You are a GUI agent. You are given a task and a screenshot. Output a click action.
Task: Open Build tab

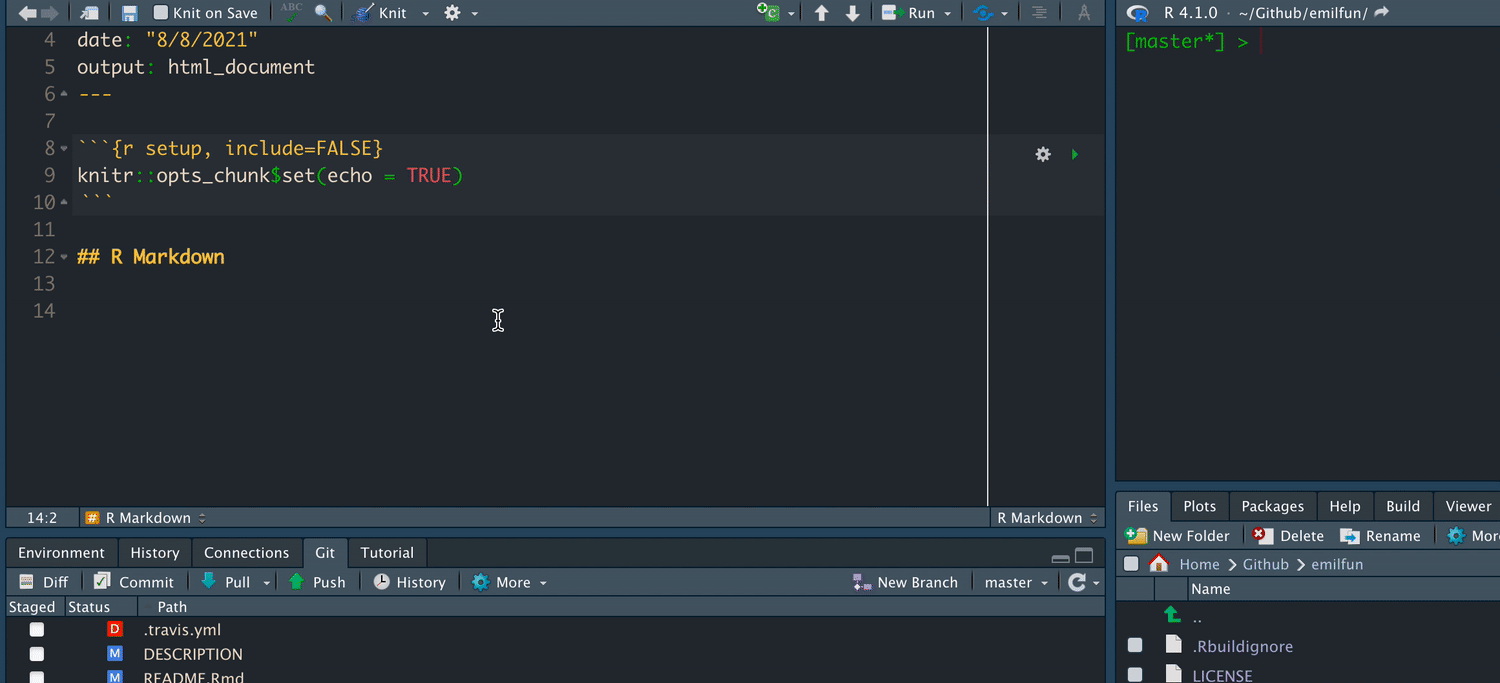(x=1403, y=506)
